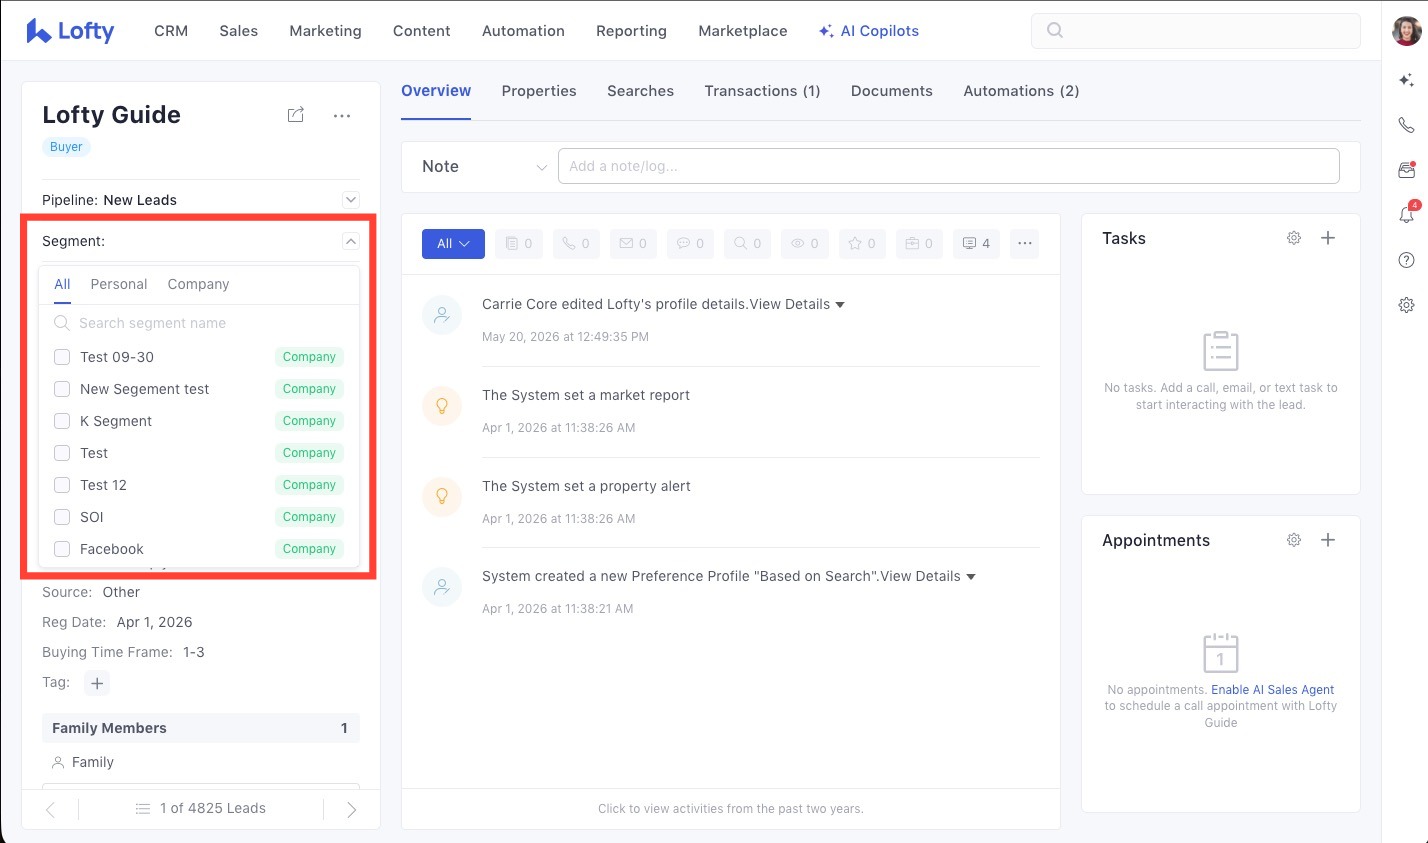Open Tasks settings gear
Image resolution: width=1428 pixels, height=843 pixels.
coord(1294,238)
